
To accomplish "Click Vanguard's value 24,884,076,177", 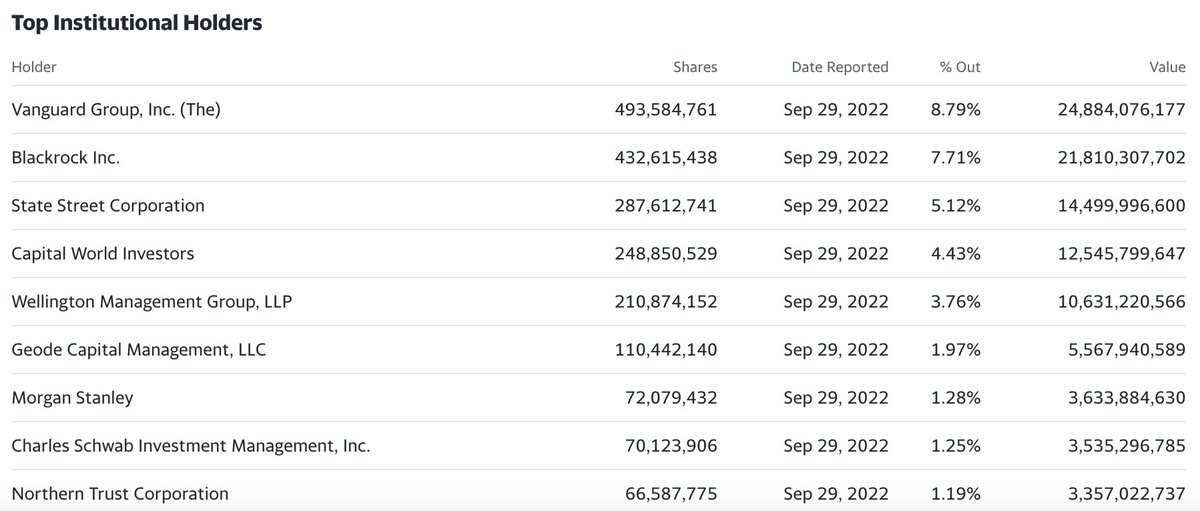I will click(1121, 110).
